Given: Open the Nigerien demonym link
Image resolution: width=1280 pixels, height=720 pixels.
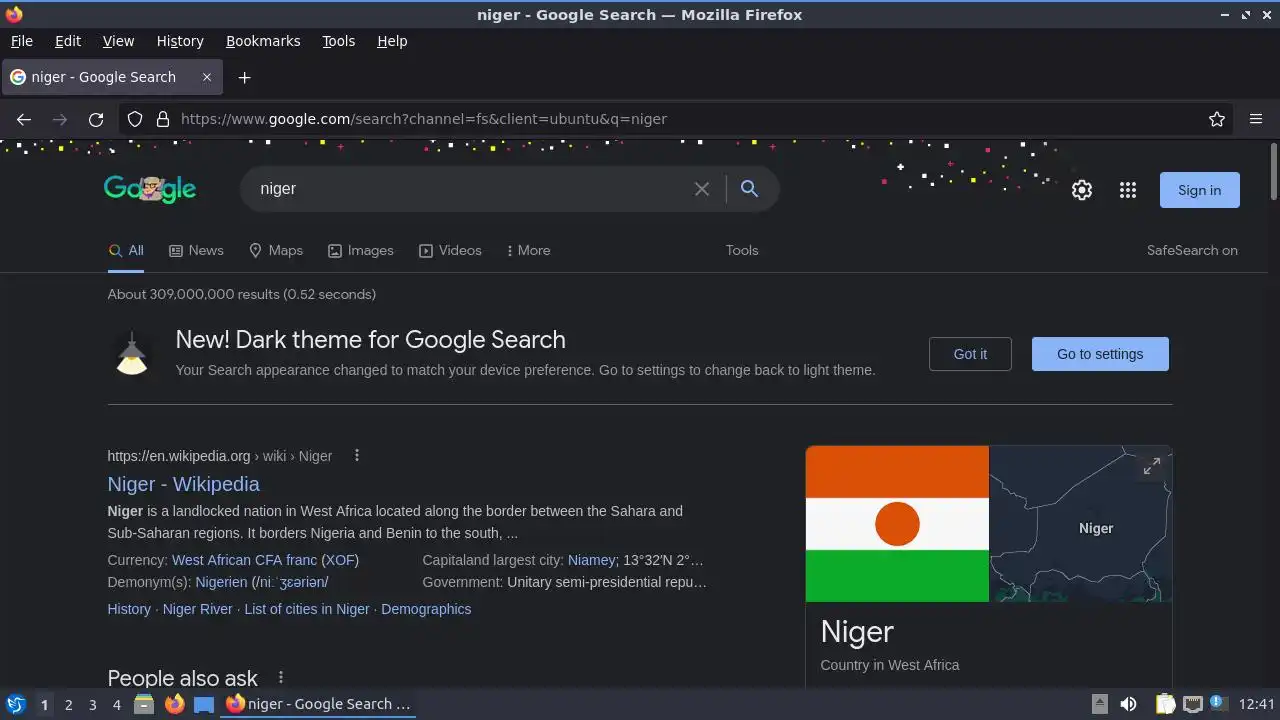Looking at the screenshot, I should (x=221, y=582).
